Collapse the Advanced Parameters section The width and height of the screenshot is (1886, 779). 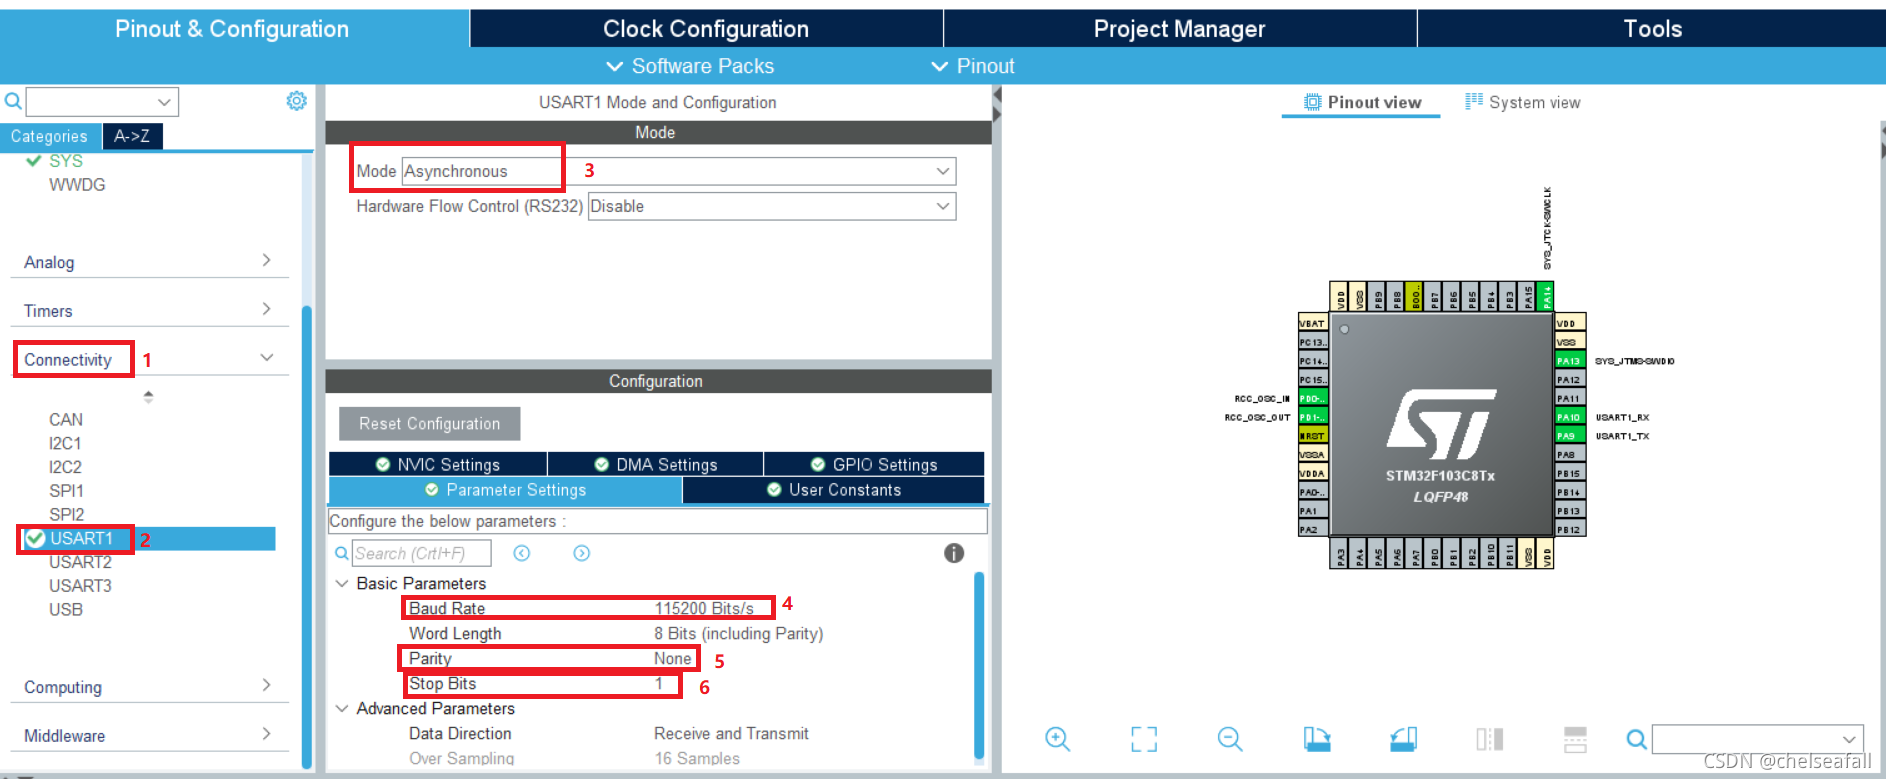[342, 708]
